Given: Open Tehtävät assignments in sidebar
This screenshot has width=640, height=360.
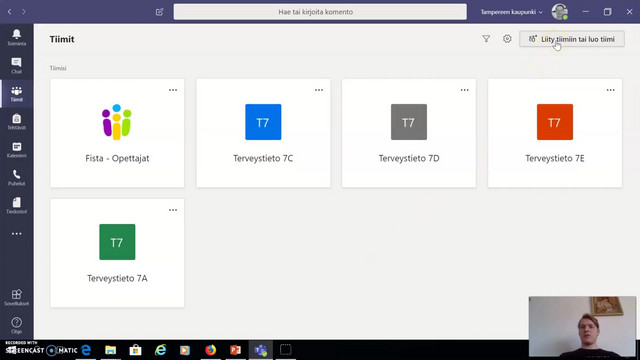Looking at the screenshot, I should (x=16, y=122).
